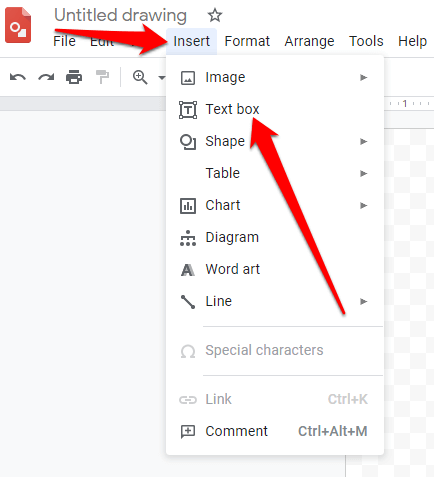The height and width of the screenshot is (477, 434).
Task: Open the File menu
Action: click(64, 41)
